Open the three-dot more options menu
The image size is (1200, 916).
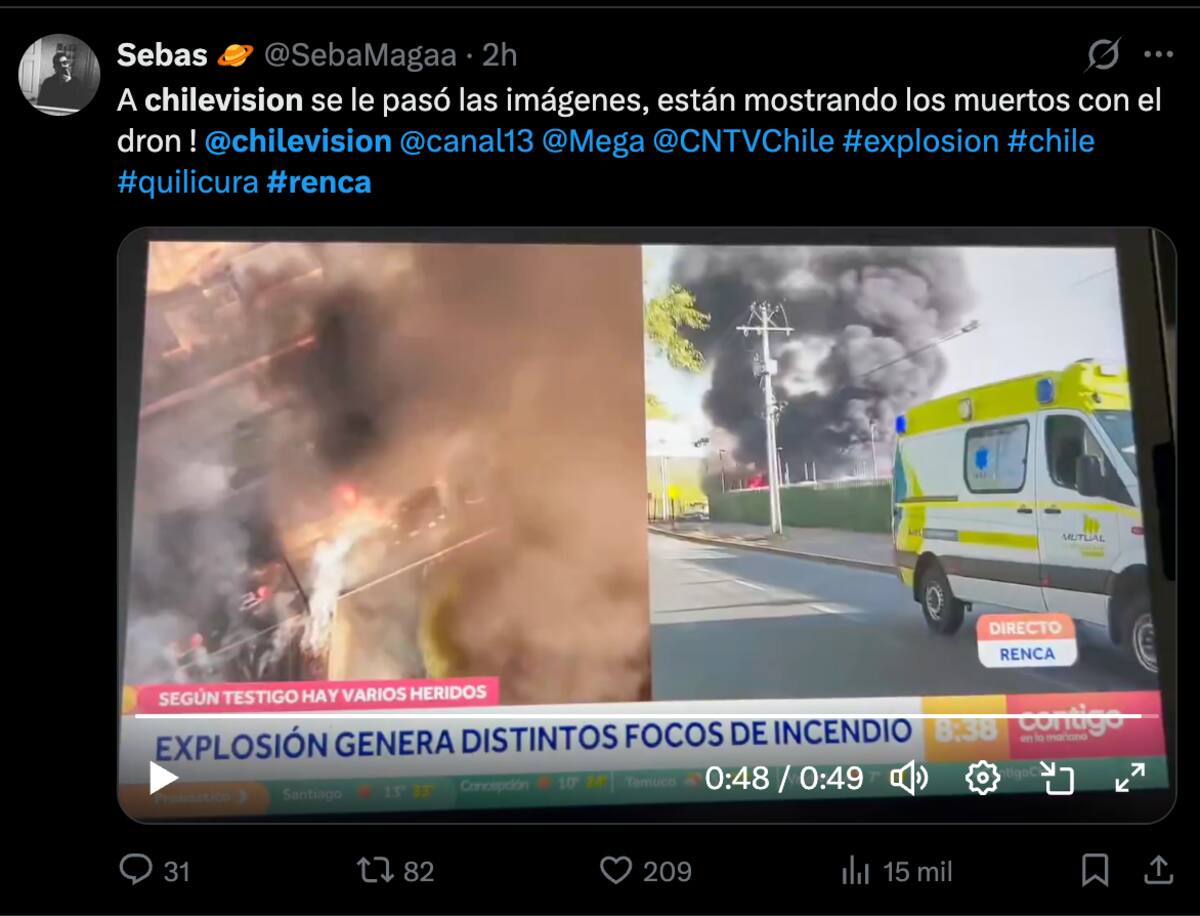click(x=1158, y=55)
